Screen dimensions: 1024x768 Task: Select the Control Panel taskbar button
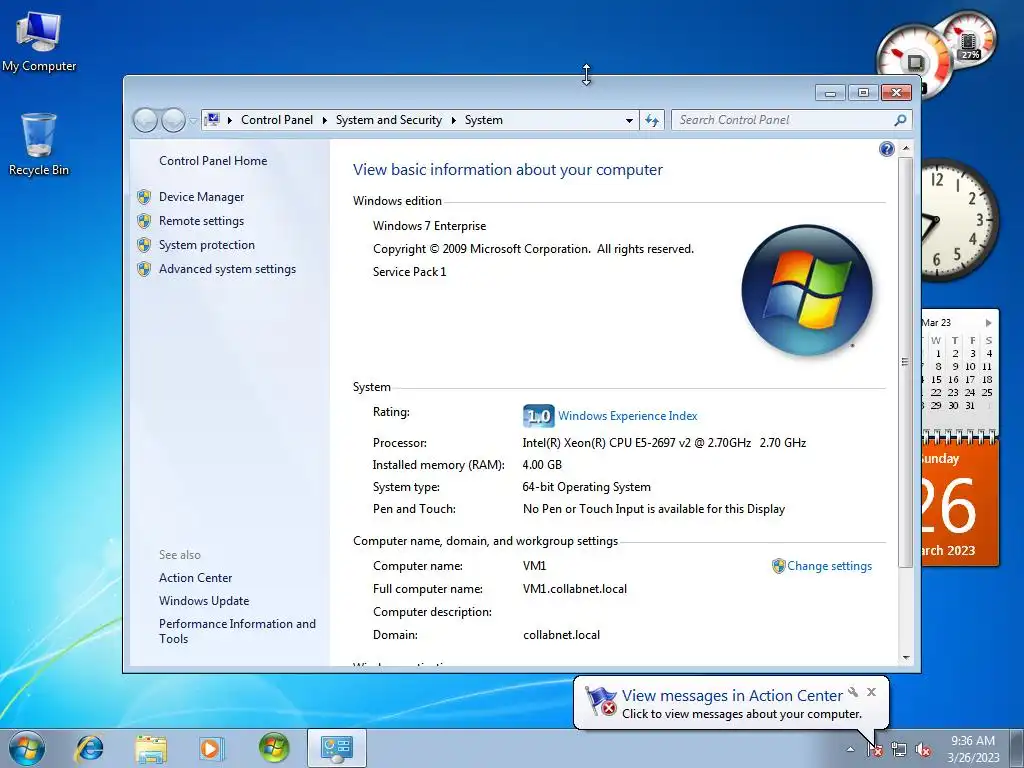point(336,748)
